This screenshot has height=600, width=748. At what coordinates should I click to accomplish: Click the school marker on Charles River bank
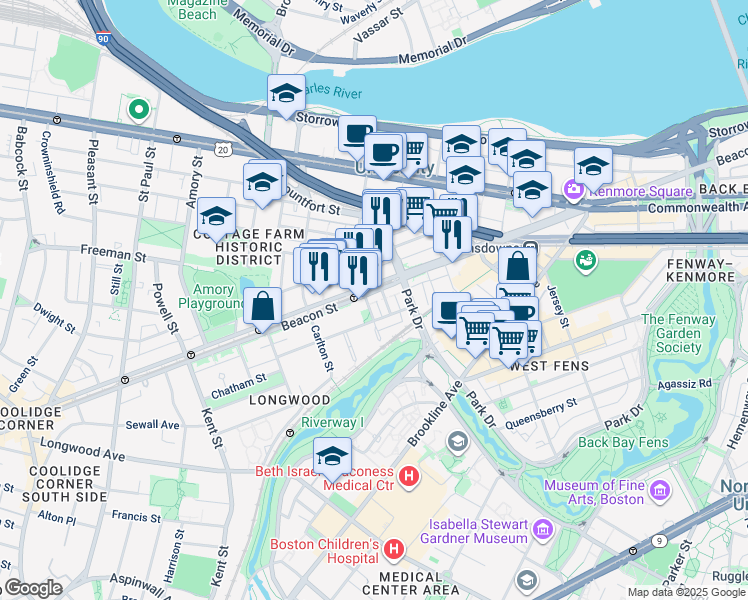pos(286,93)
